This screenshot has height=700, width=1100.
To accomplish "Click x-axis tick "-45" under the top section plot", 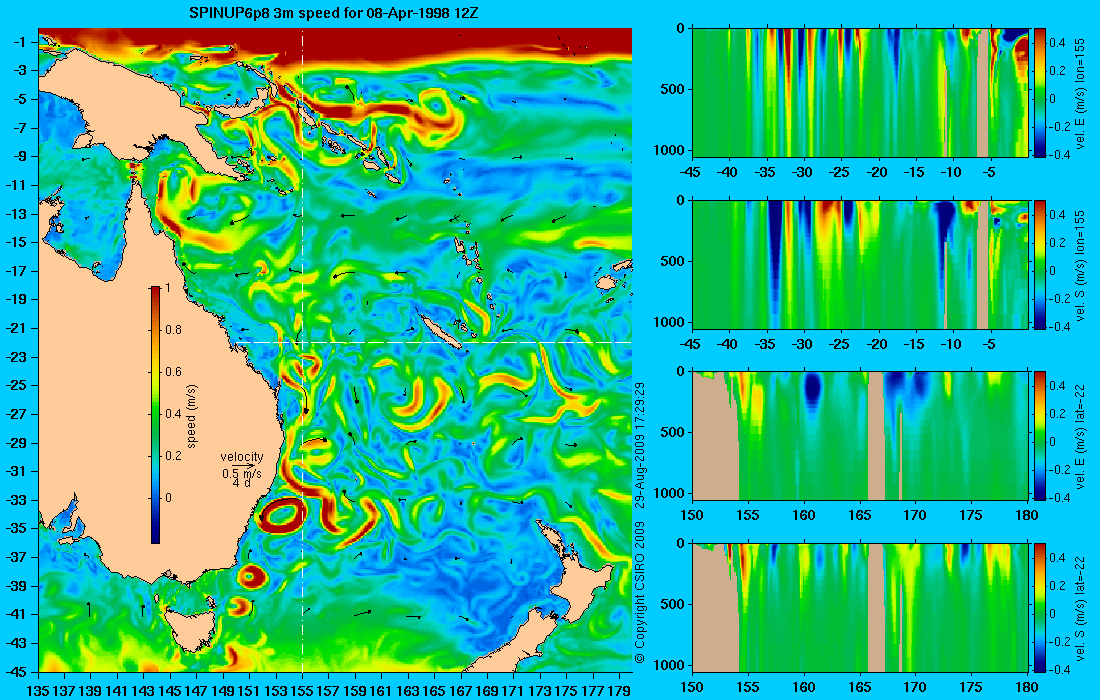I will pos(690,172).
